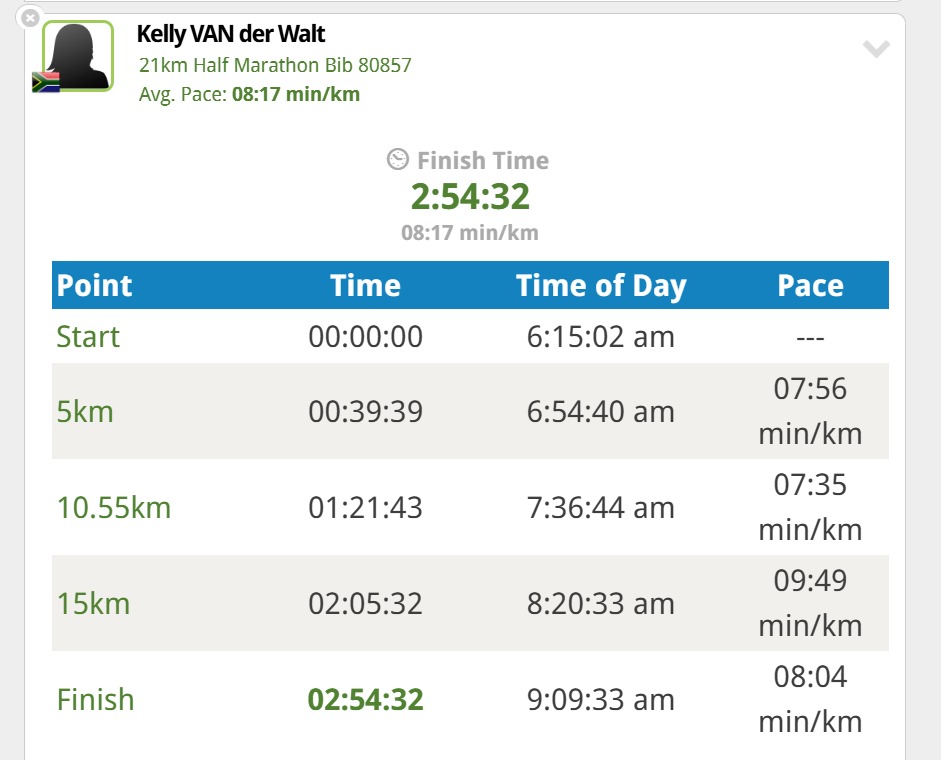Click the 9:09:33 am time of day
Image resolution: width=941 pixels, height=760 pixels.
(601, 700)
